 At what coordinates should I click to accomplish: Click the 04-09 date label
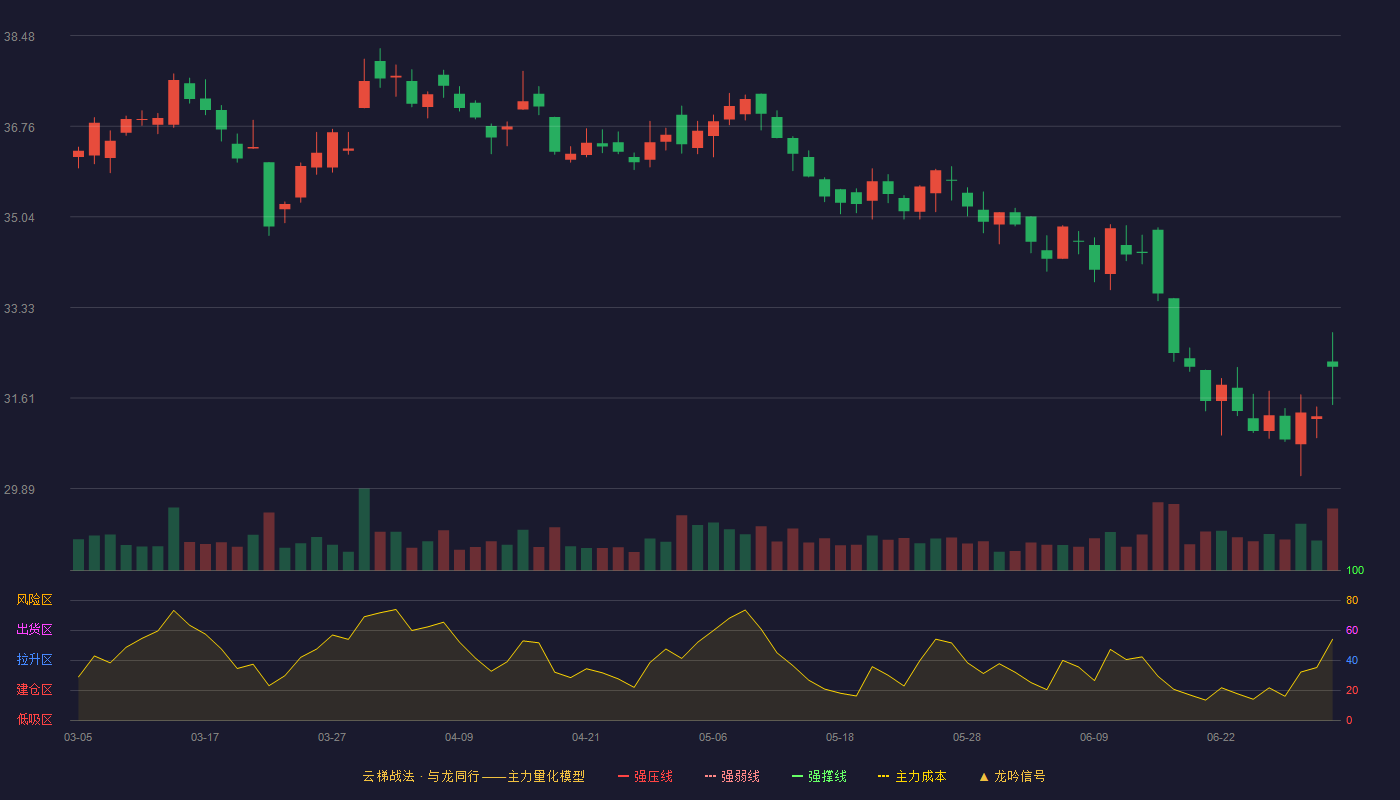coord(459,737)
